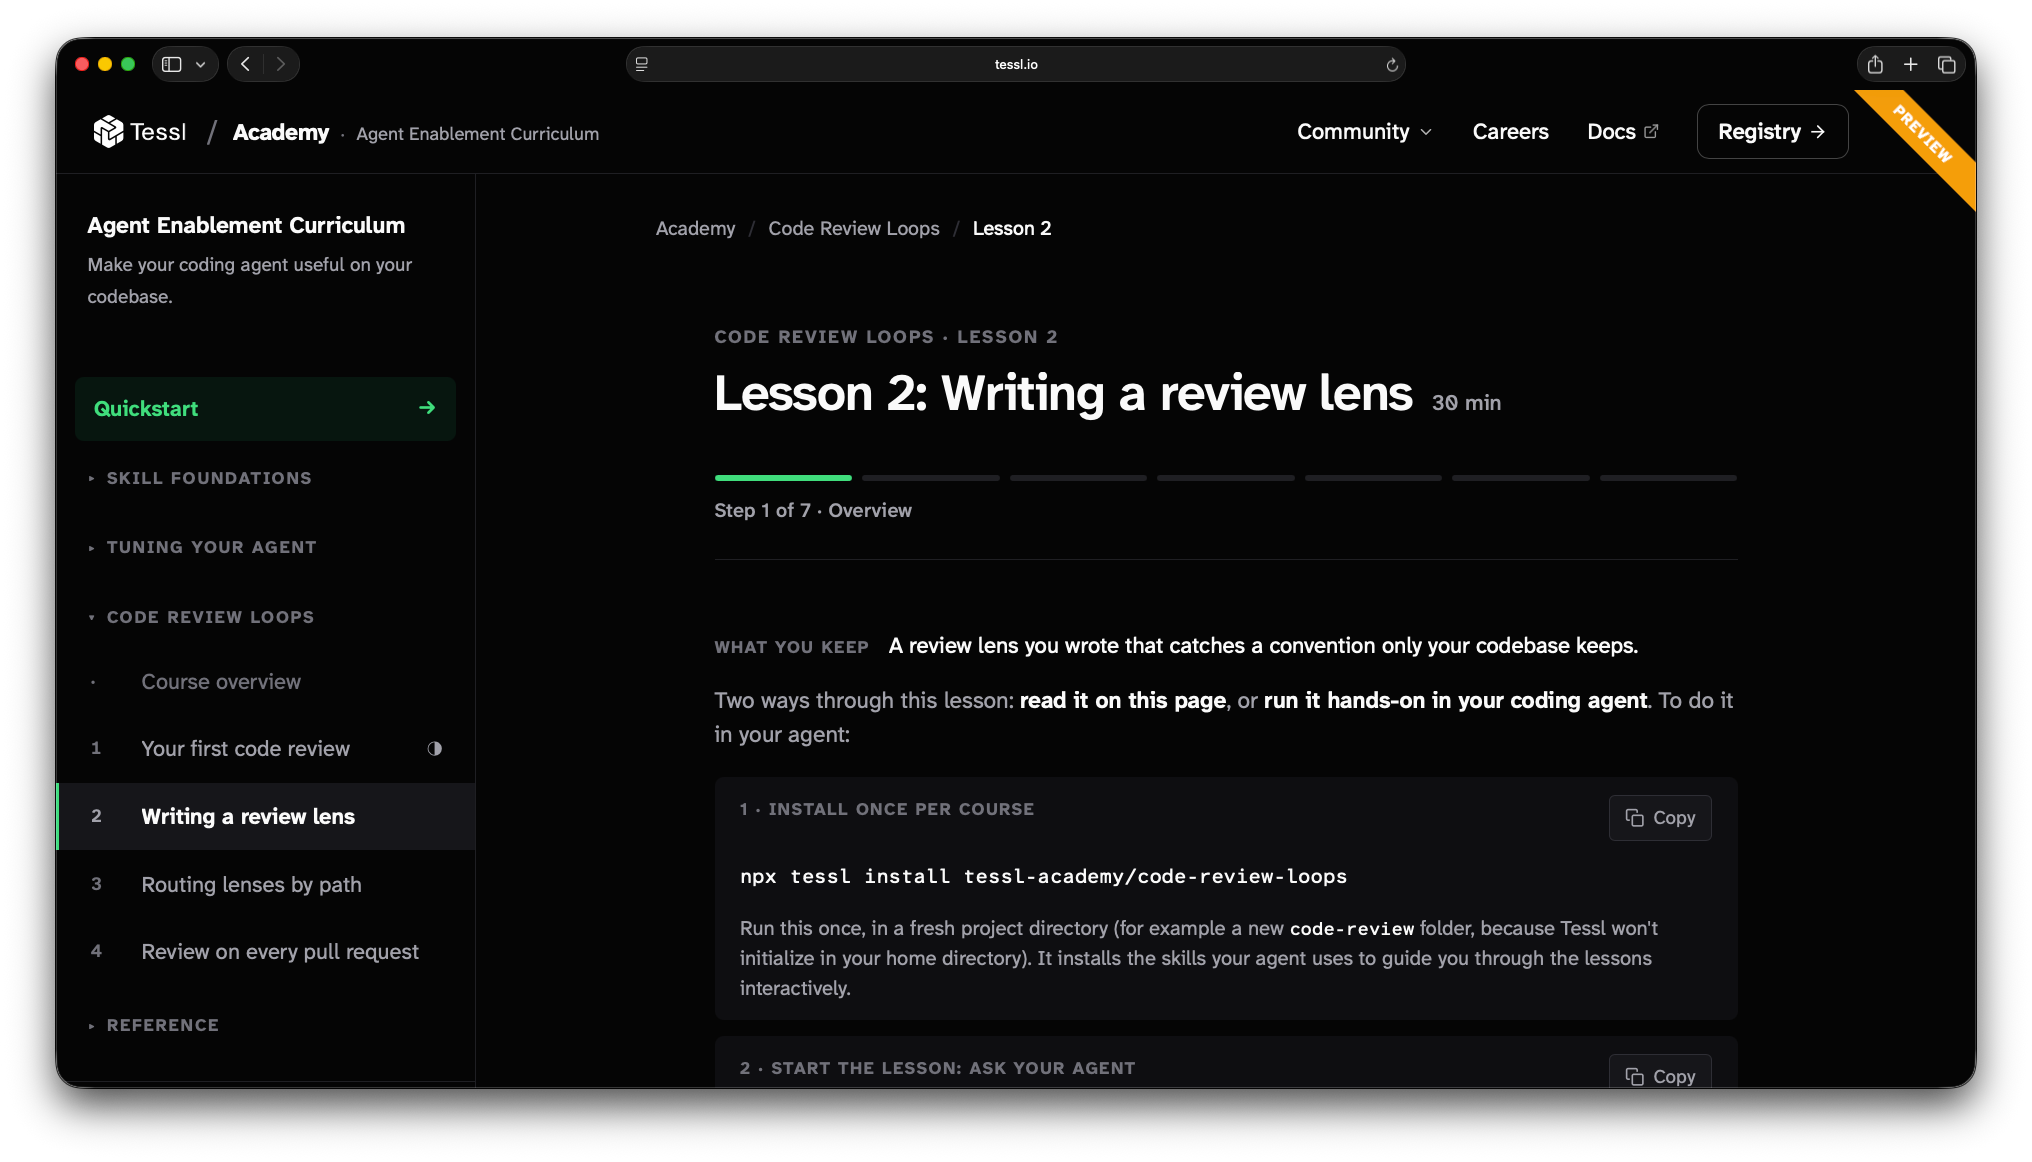2032x1162 pixels.
Task: Click the Agent Enablement Curriculum sidebar heading
Action: click(x=246, y=225)
